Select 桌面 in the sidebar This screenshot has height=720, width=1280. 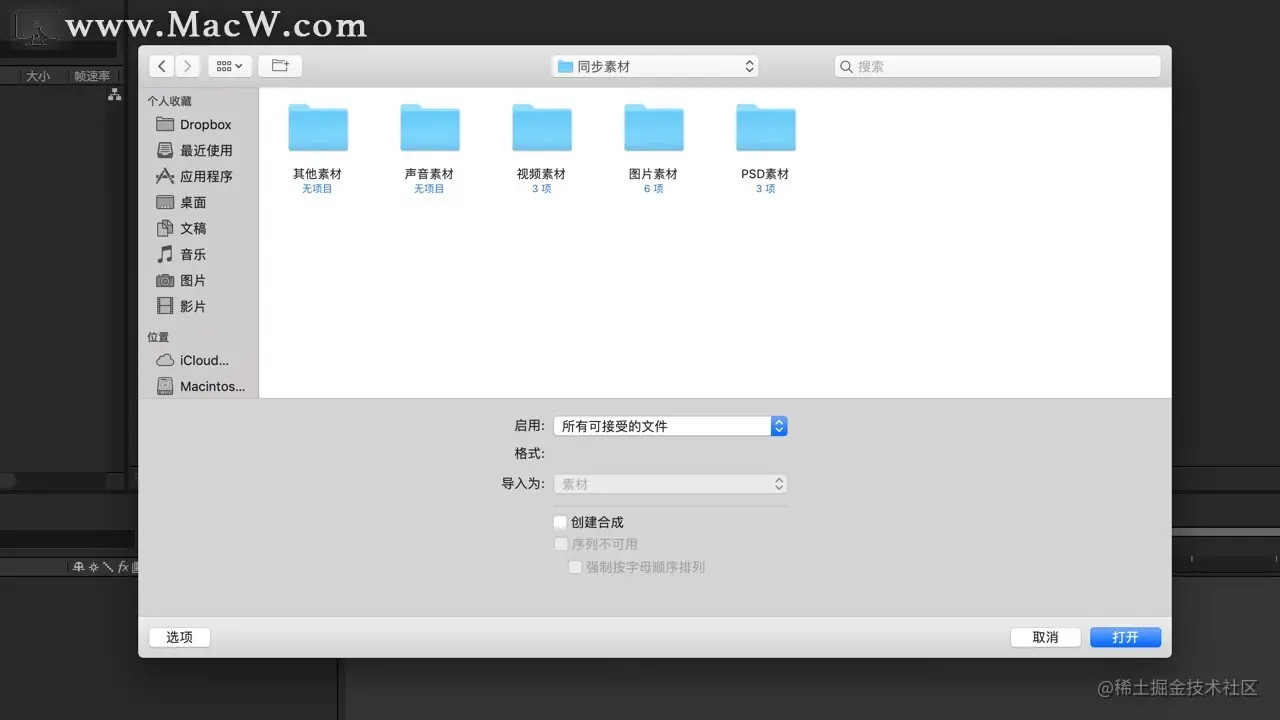pos(198,203)
